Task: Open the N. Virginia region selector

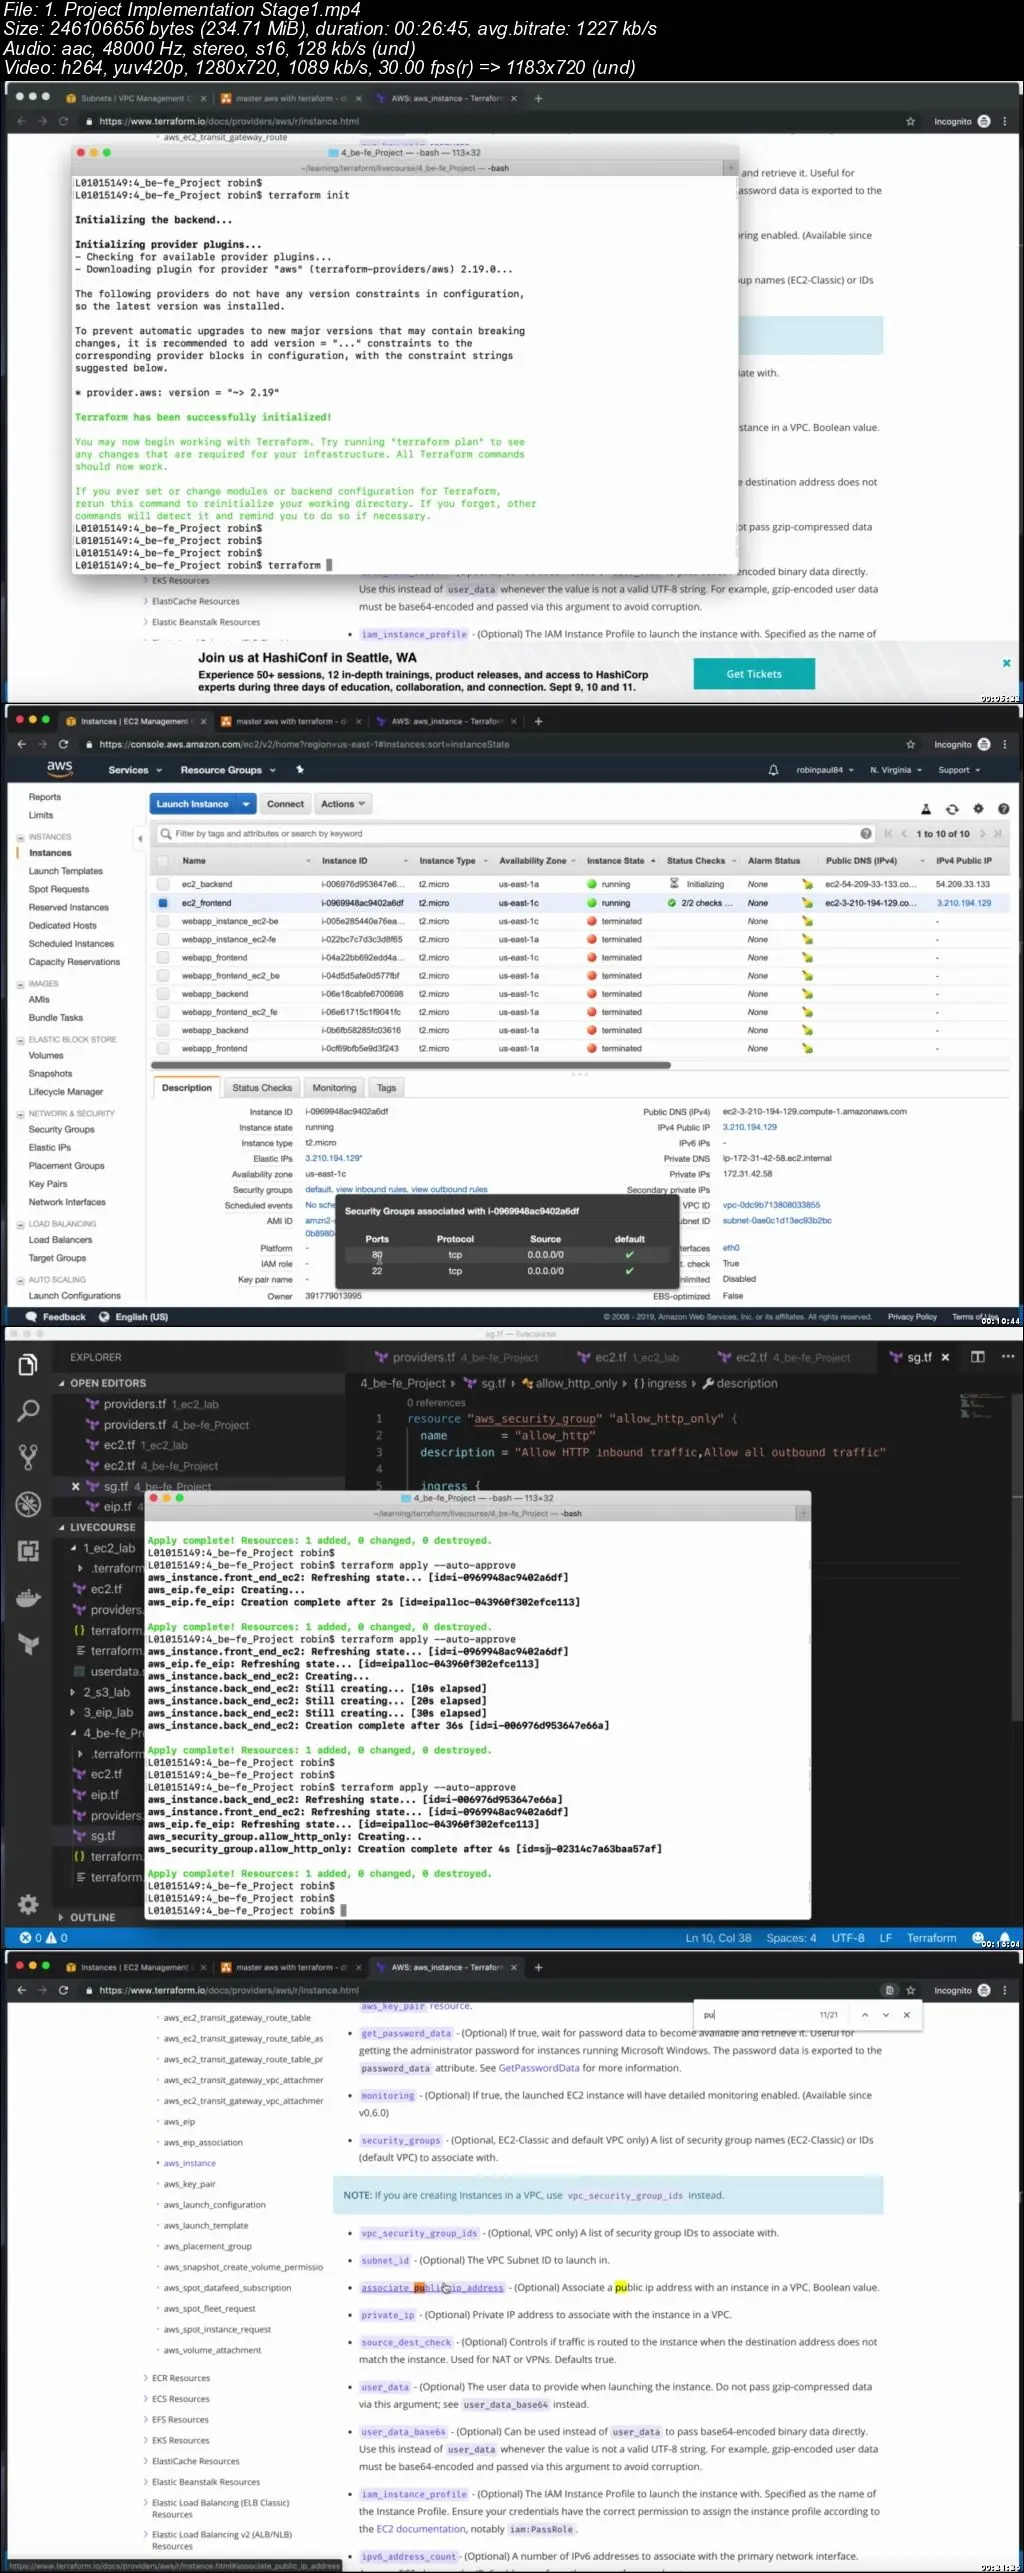Action: tap(895, 770)
